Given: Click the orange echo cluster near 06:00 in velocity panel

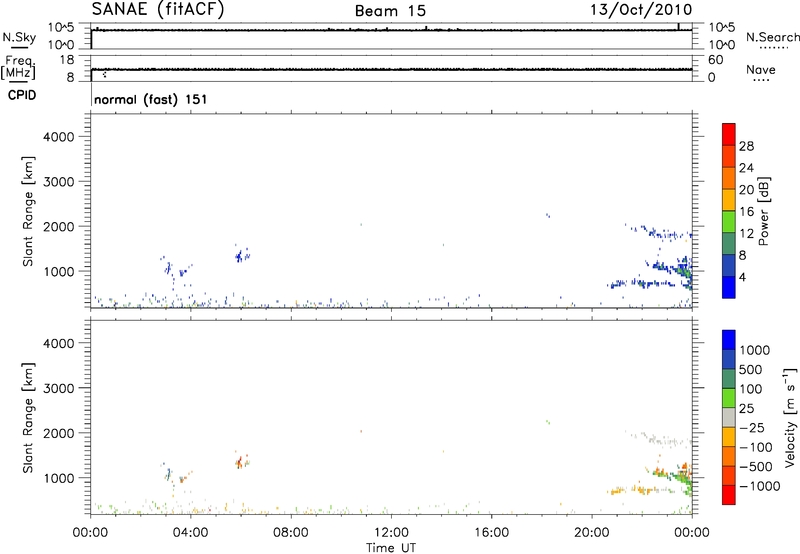Looking at the screenshot, I should 241,462.
